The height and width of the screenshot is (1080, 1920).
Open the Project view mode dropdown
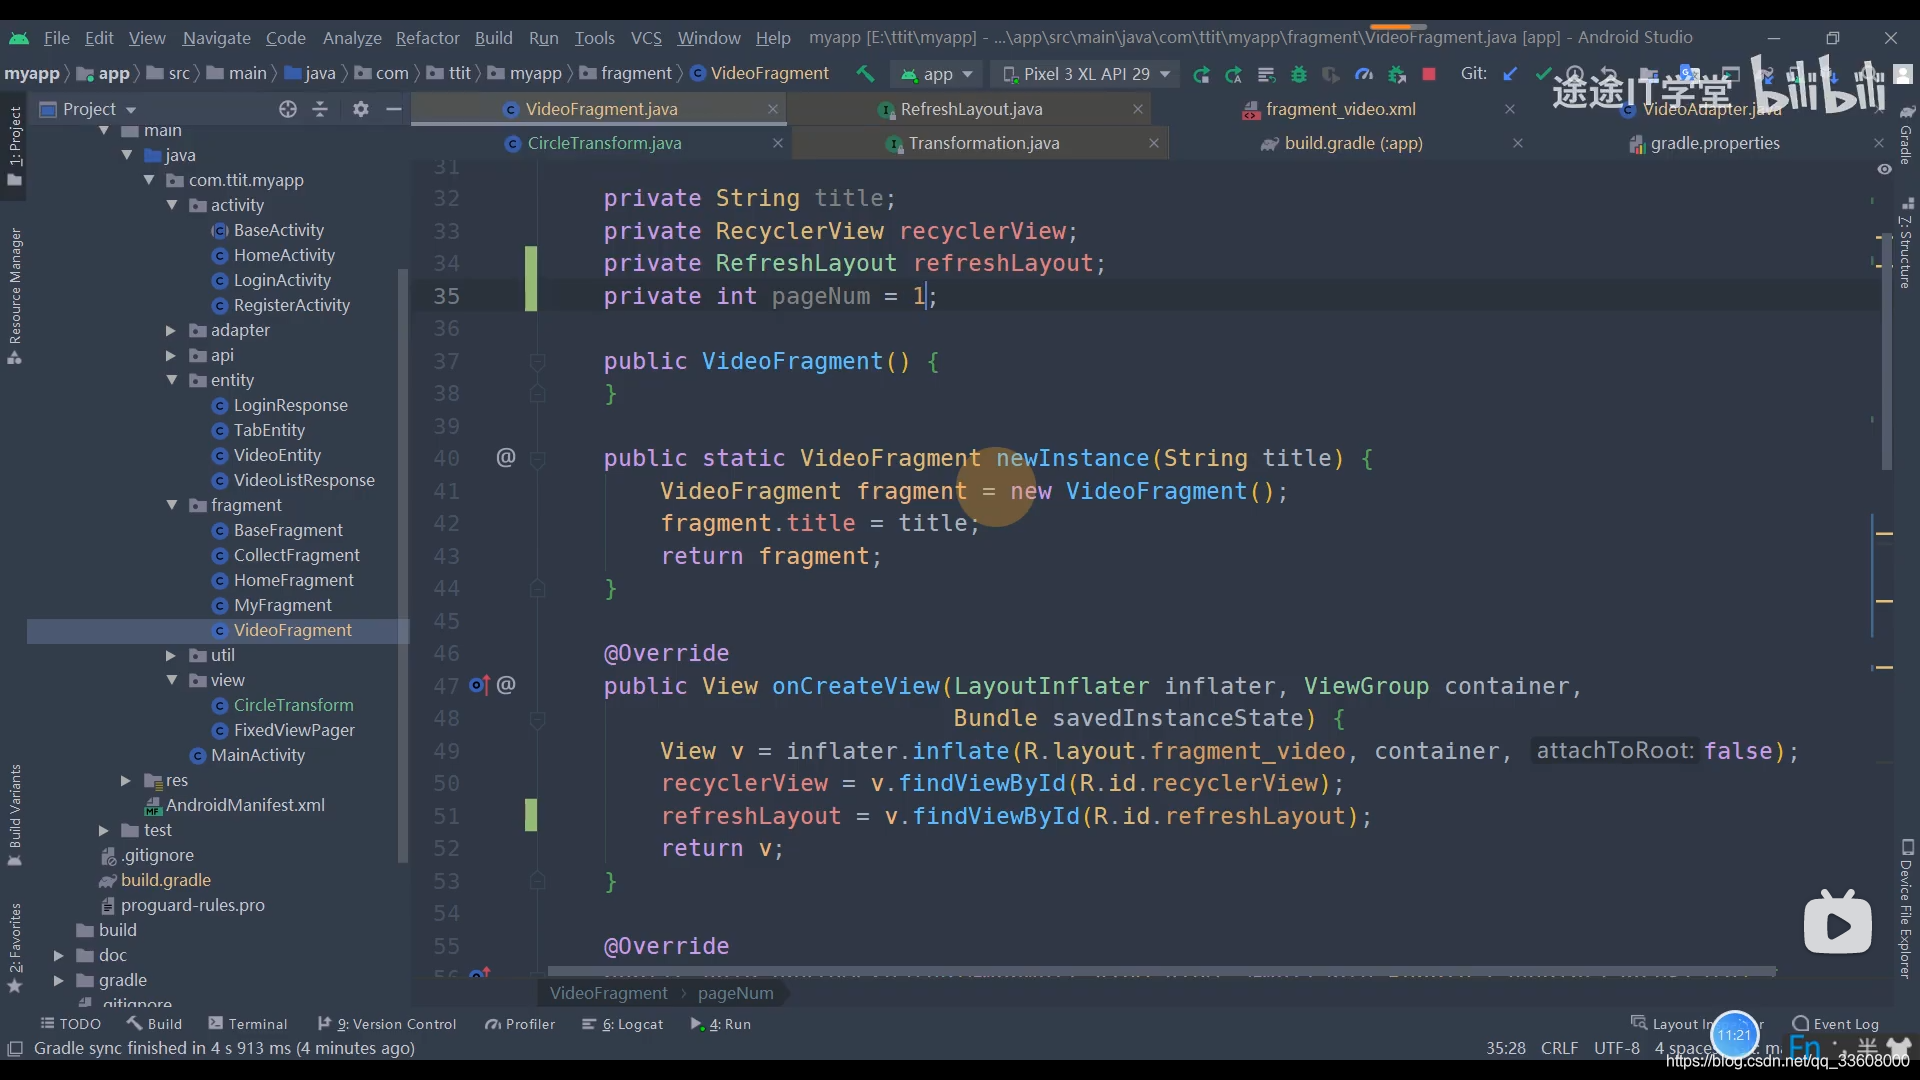[88, 109]
